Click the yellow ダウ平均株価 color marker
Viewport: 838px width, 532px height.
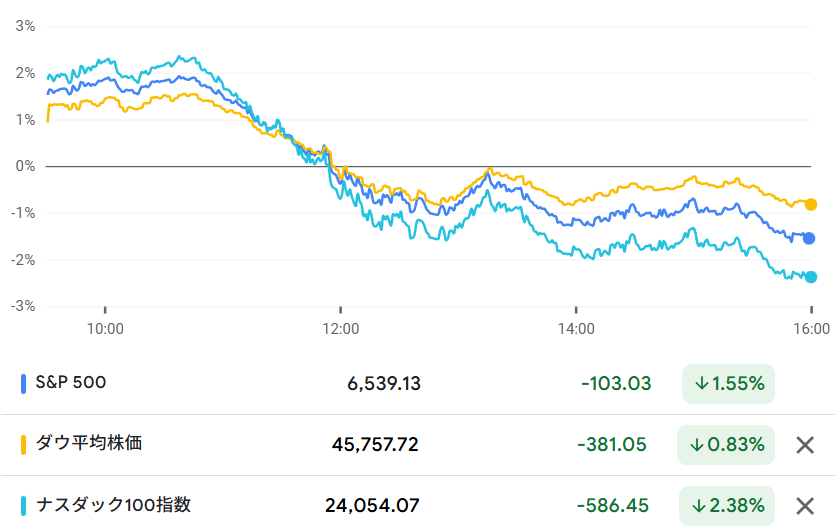coord(24,444)
